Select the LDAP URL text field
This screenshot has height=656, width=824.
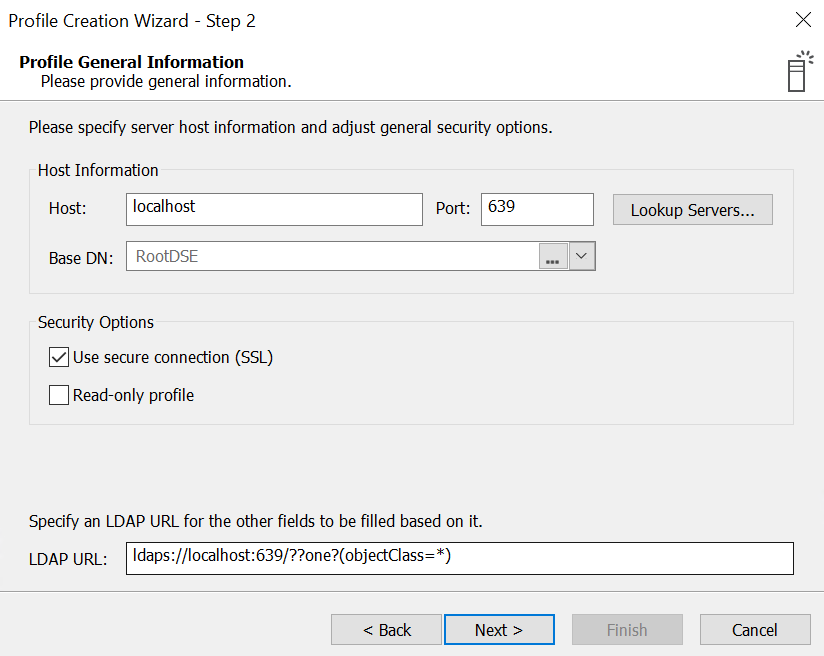(x=460, y=558)
